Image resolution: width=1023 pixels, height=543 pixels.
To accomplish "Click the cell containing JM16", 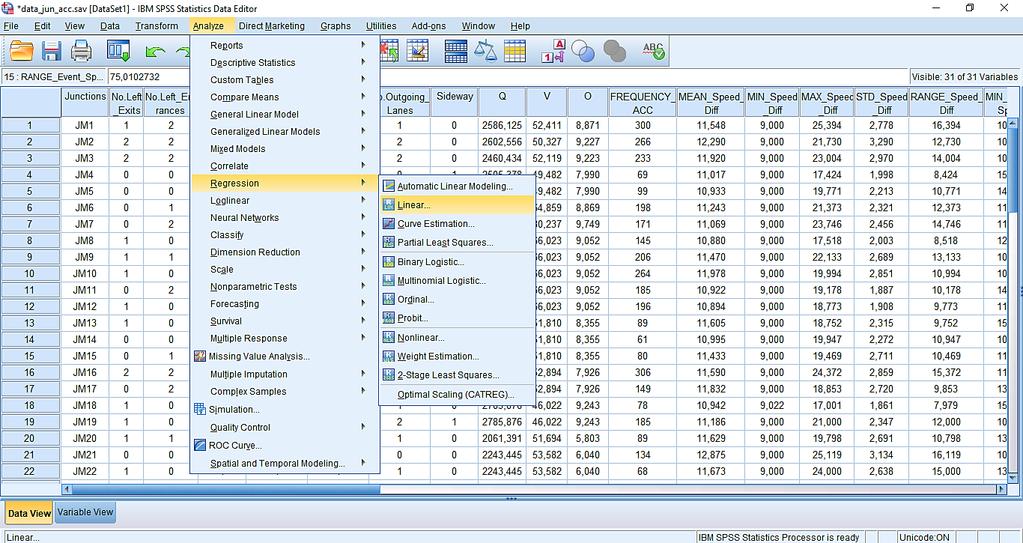I will (85, 372).
